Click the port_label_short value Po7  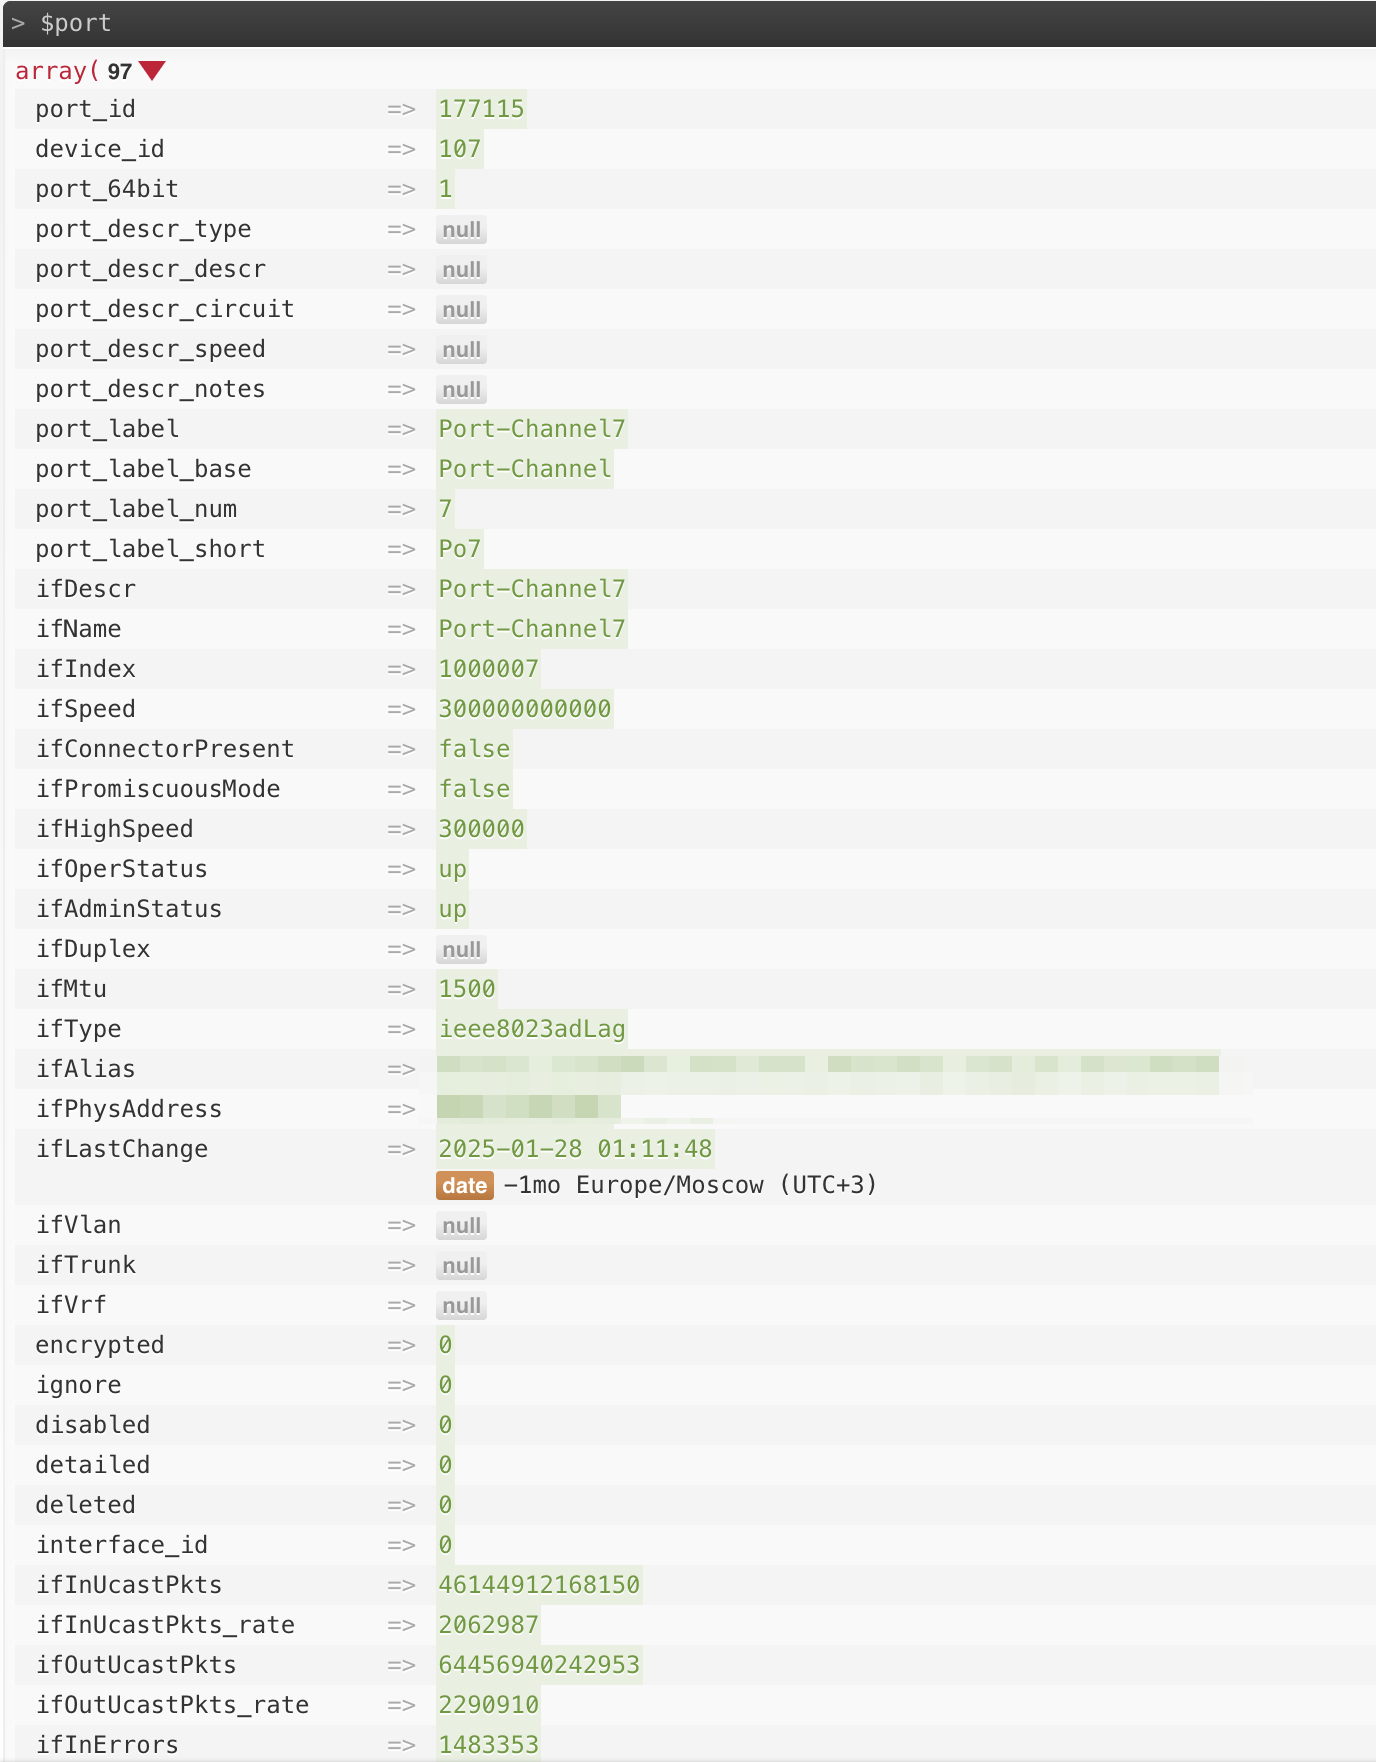coord(459,549)
